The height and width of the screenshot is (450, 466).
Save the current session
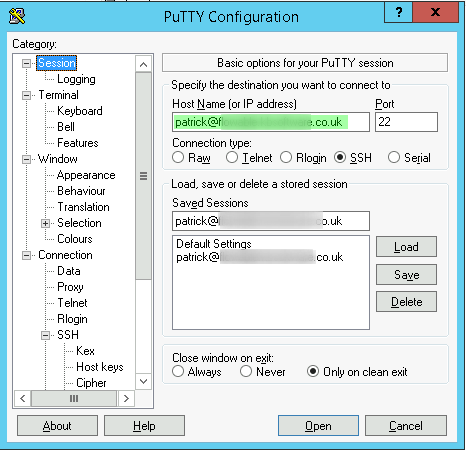pyautogui.click(x=406, y=275)
